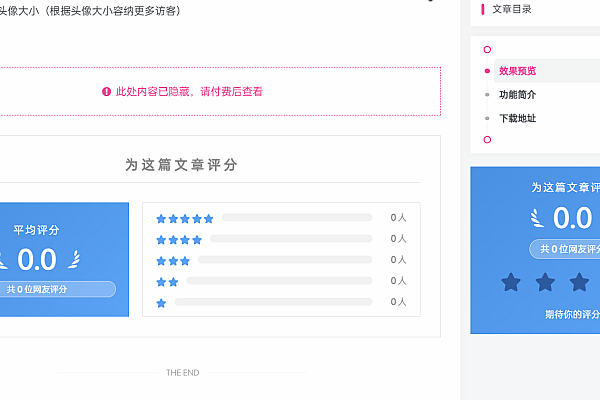Screen dimensions: 600x400
Task: Click the one-star rating row icon
Action: (161, 303)
